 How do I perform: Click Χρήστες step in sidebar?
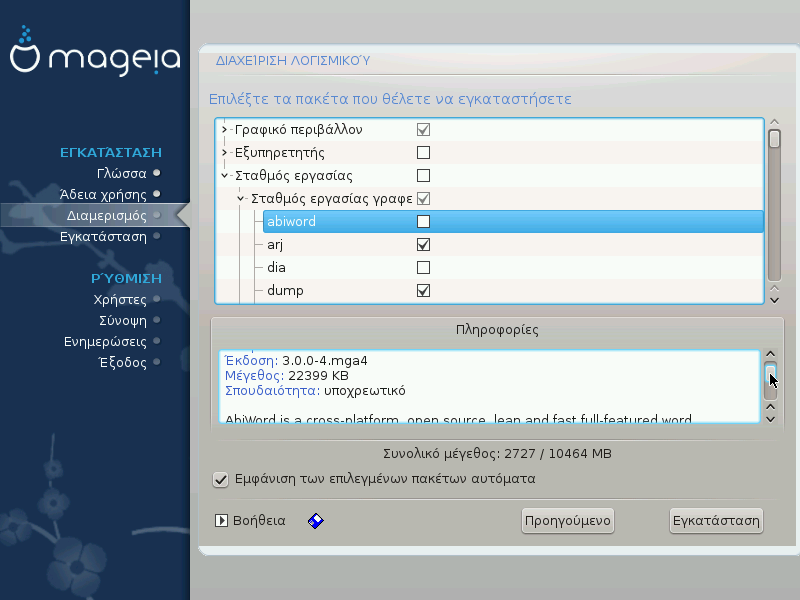tap(120, 299)
